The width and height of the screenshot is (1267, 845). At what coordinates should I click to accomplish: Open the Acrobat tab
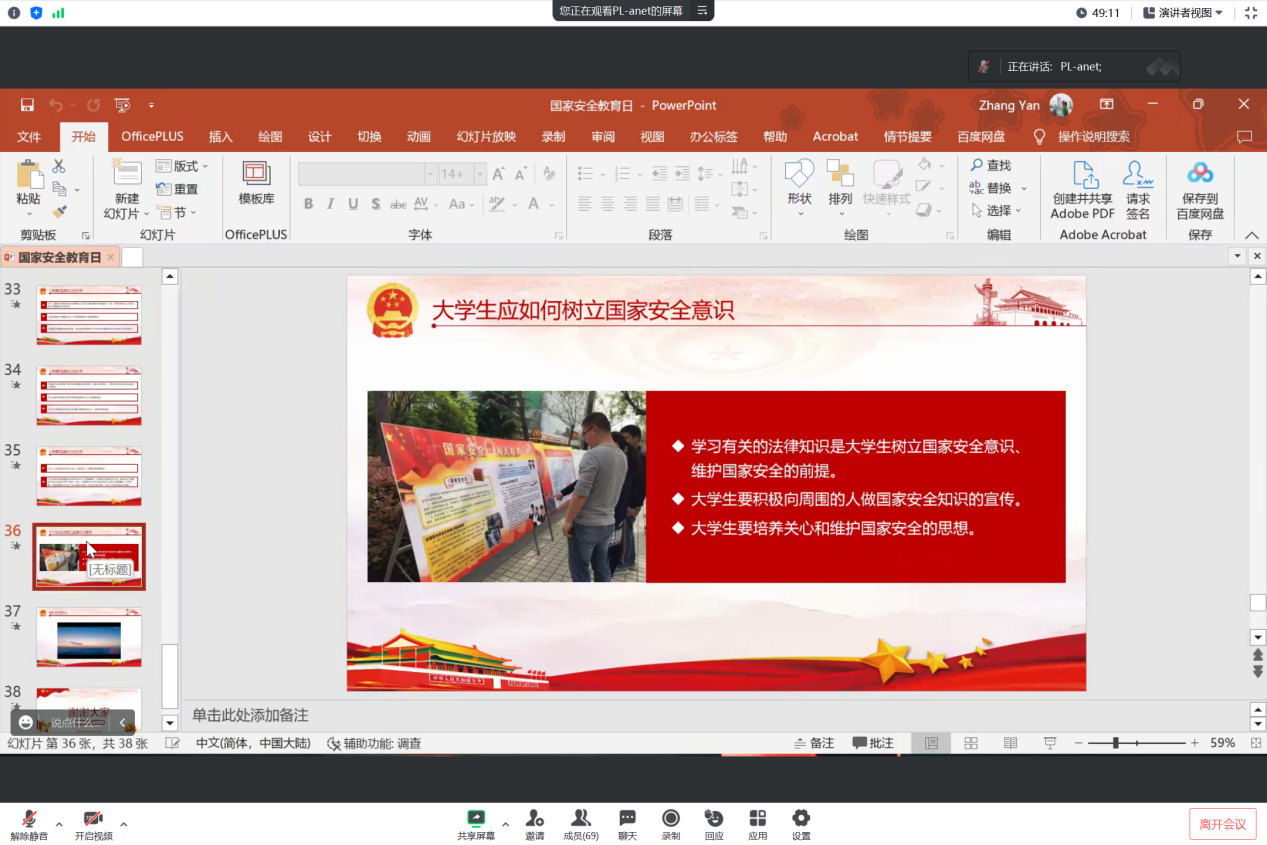tap(835, 137)
